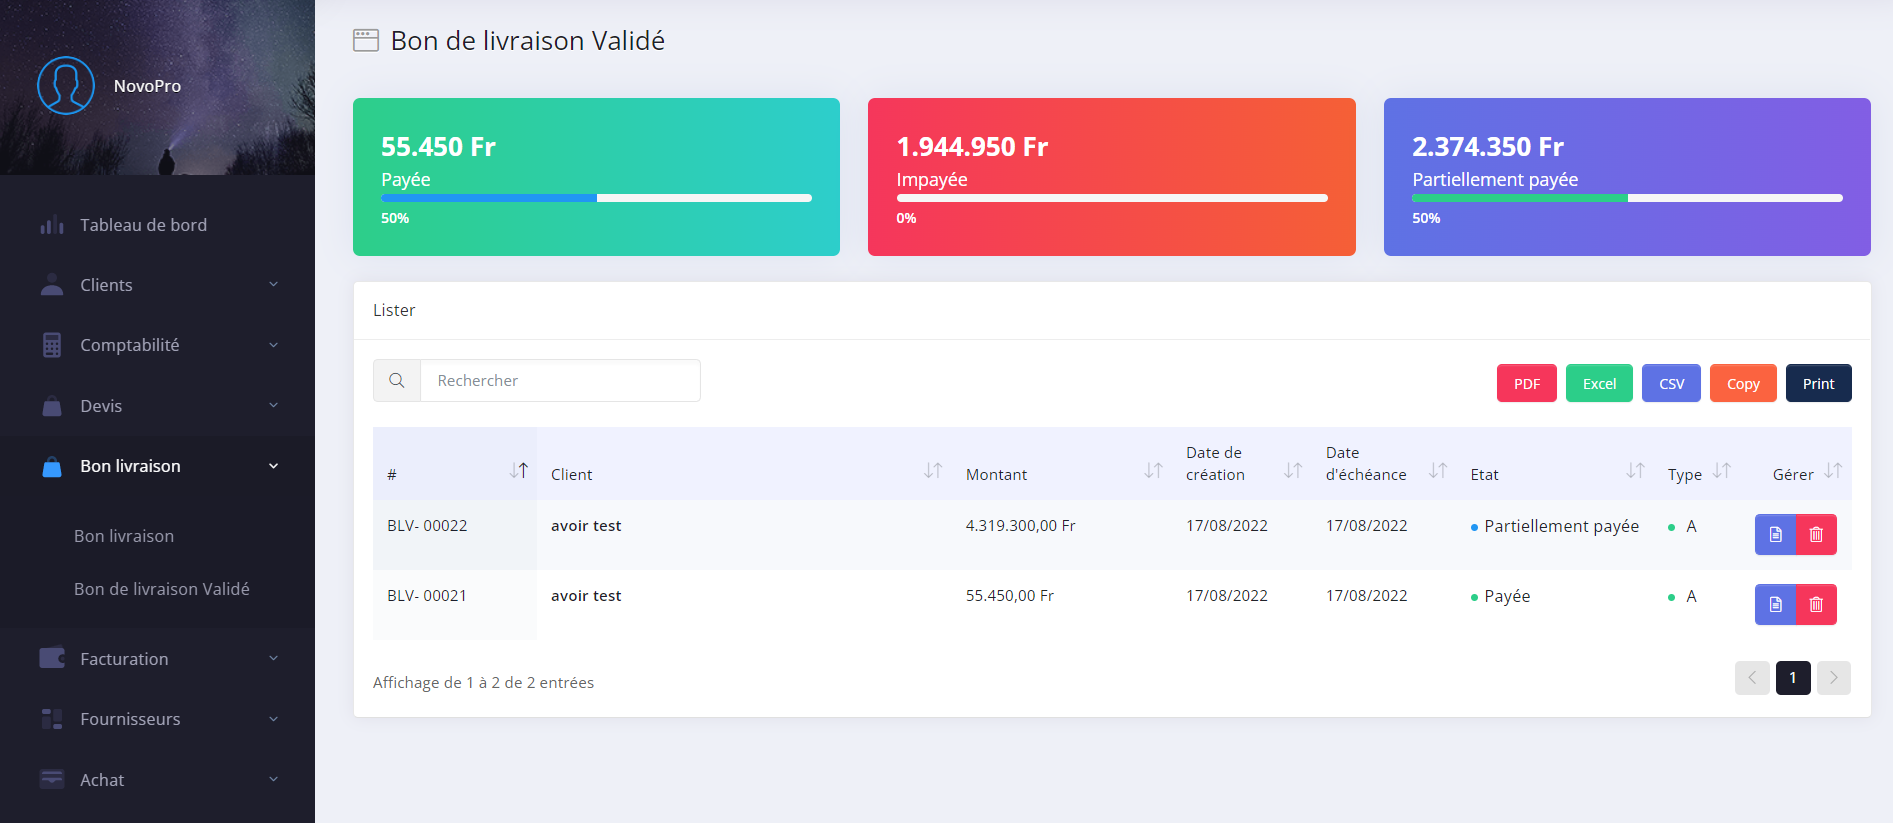
Task: Click the search magnifier icon
Action: click(x=397, y=381)
